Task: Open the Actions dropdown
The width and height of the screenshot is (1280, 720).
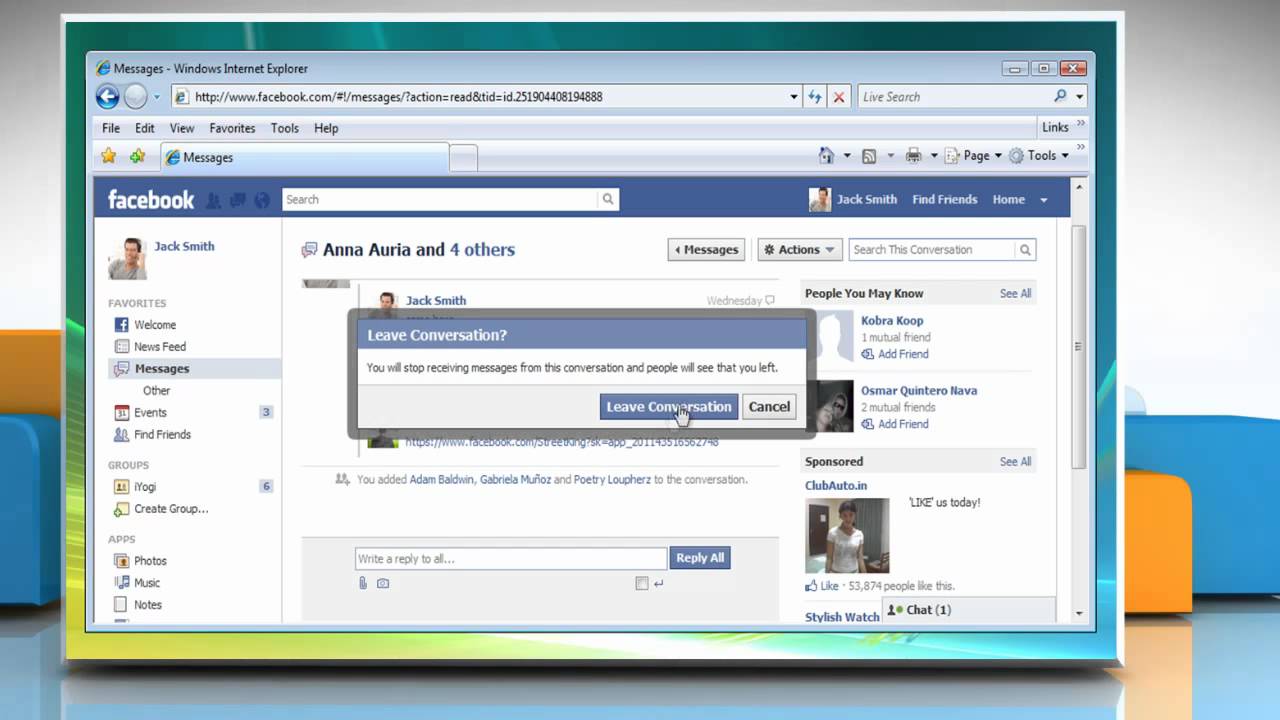Action: [x=800, y=250]
